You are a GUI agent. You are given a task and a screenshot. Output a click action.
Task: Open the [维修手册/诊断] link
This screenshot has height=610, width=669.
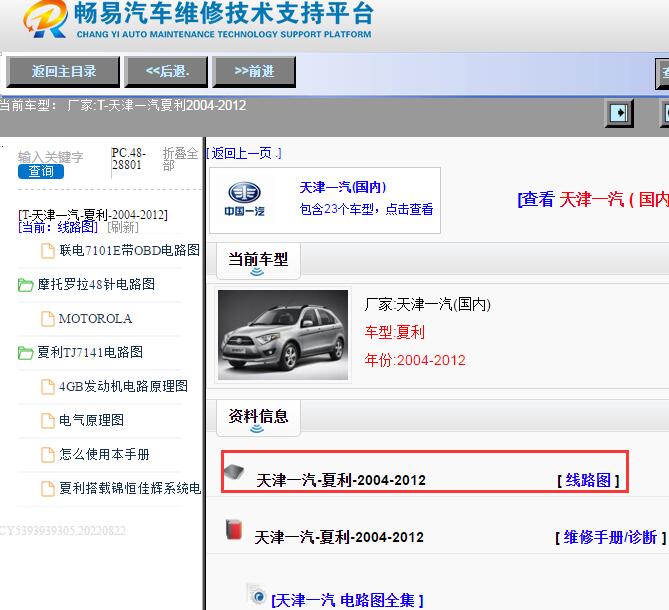pyautogui.click(x=610, y=537)
